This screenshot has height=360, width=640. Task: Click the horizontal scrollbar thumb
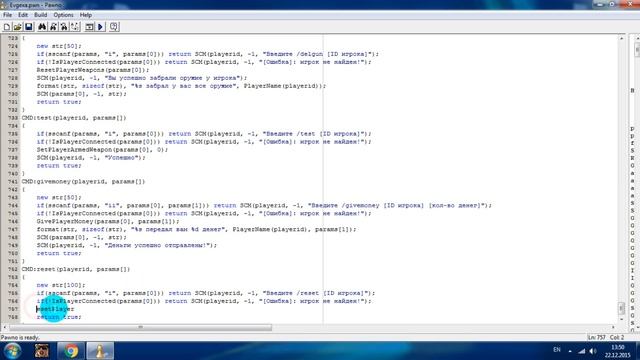tap(141, 327)
